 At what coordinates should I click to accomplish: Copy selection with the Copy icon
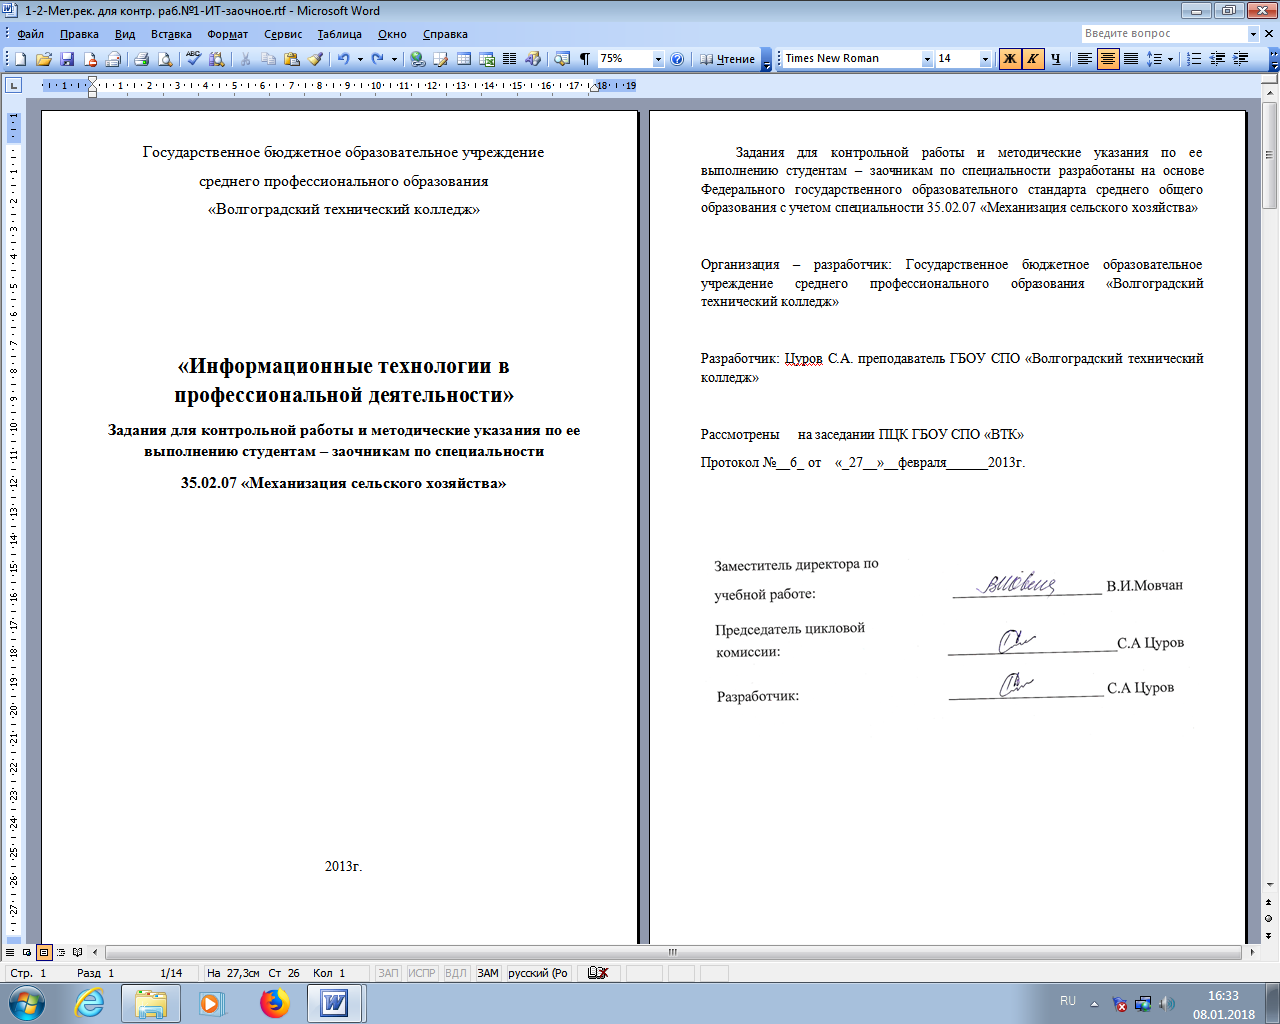coord(268,59)
